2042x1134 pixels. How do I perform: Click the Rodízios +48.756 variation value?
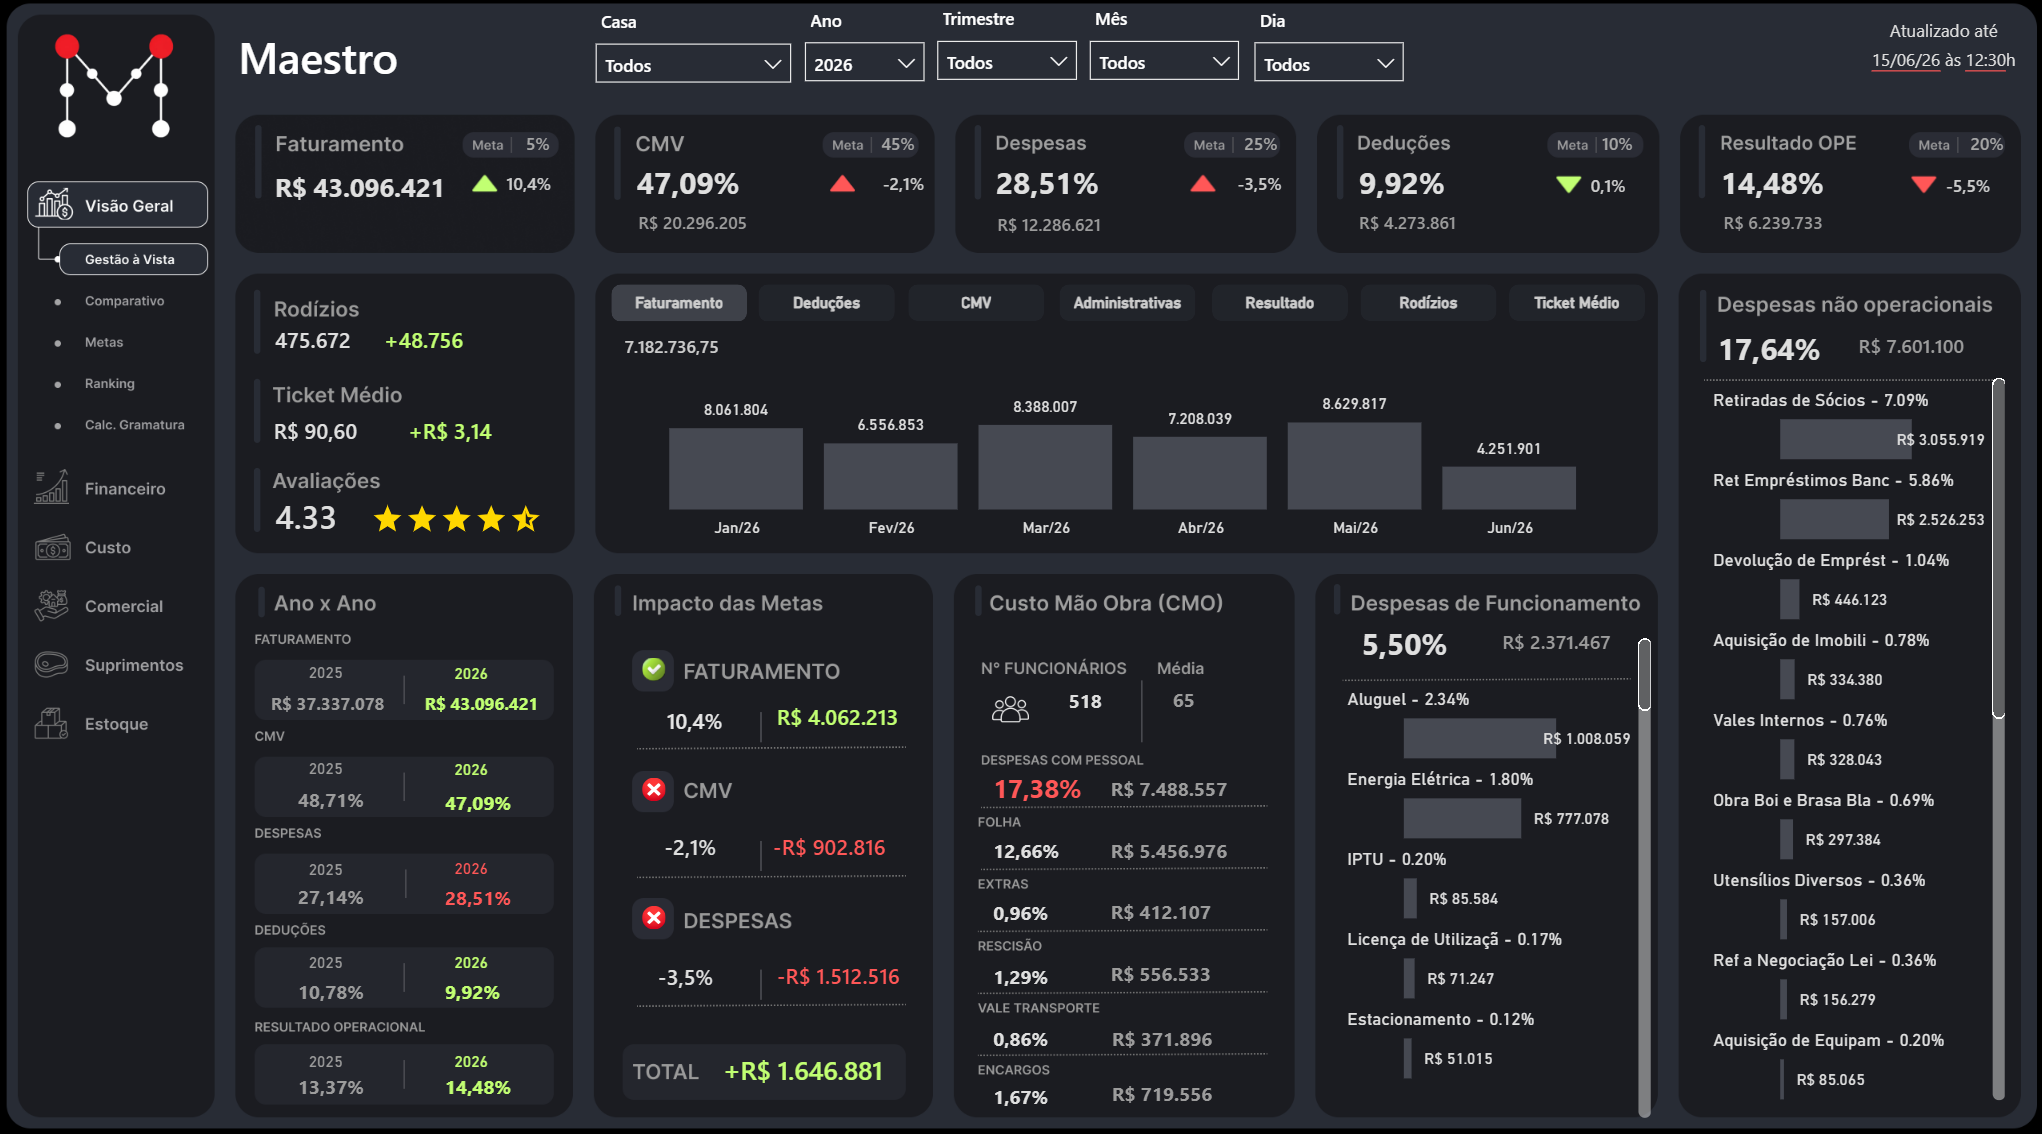(424, 340)
